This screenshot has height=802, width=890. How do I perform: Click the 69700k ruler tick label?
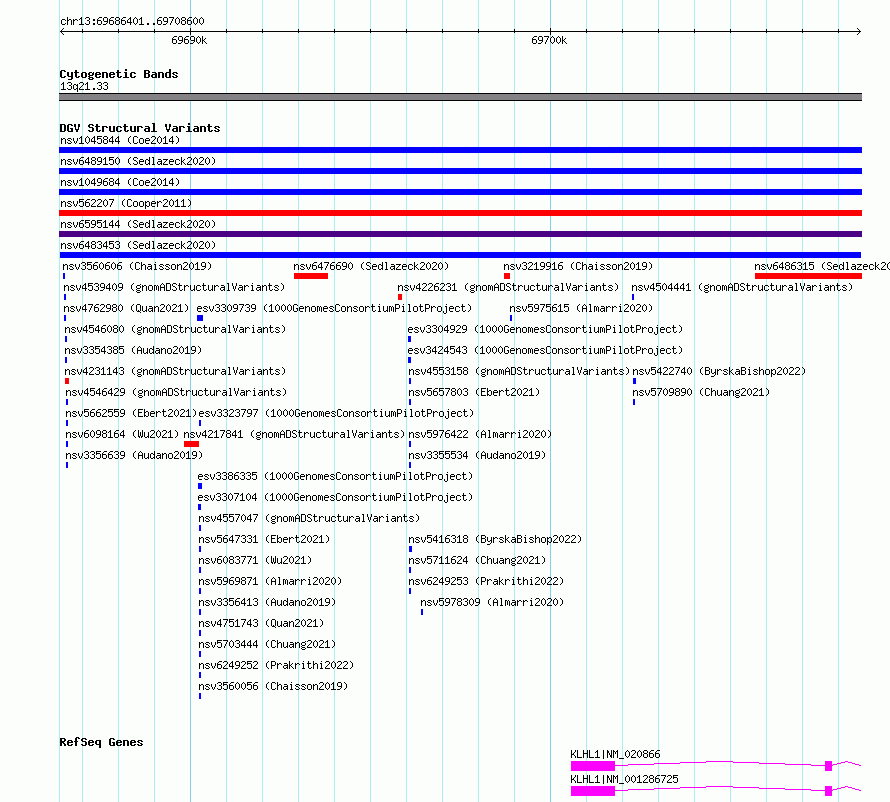click(549, 40)
